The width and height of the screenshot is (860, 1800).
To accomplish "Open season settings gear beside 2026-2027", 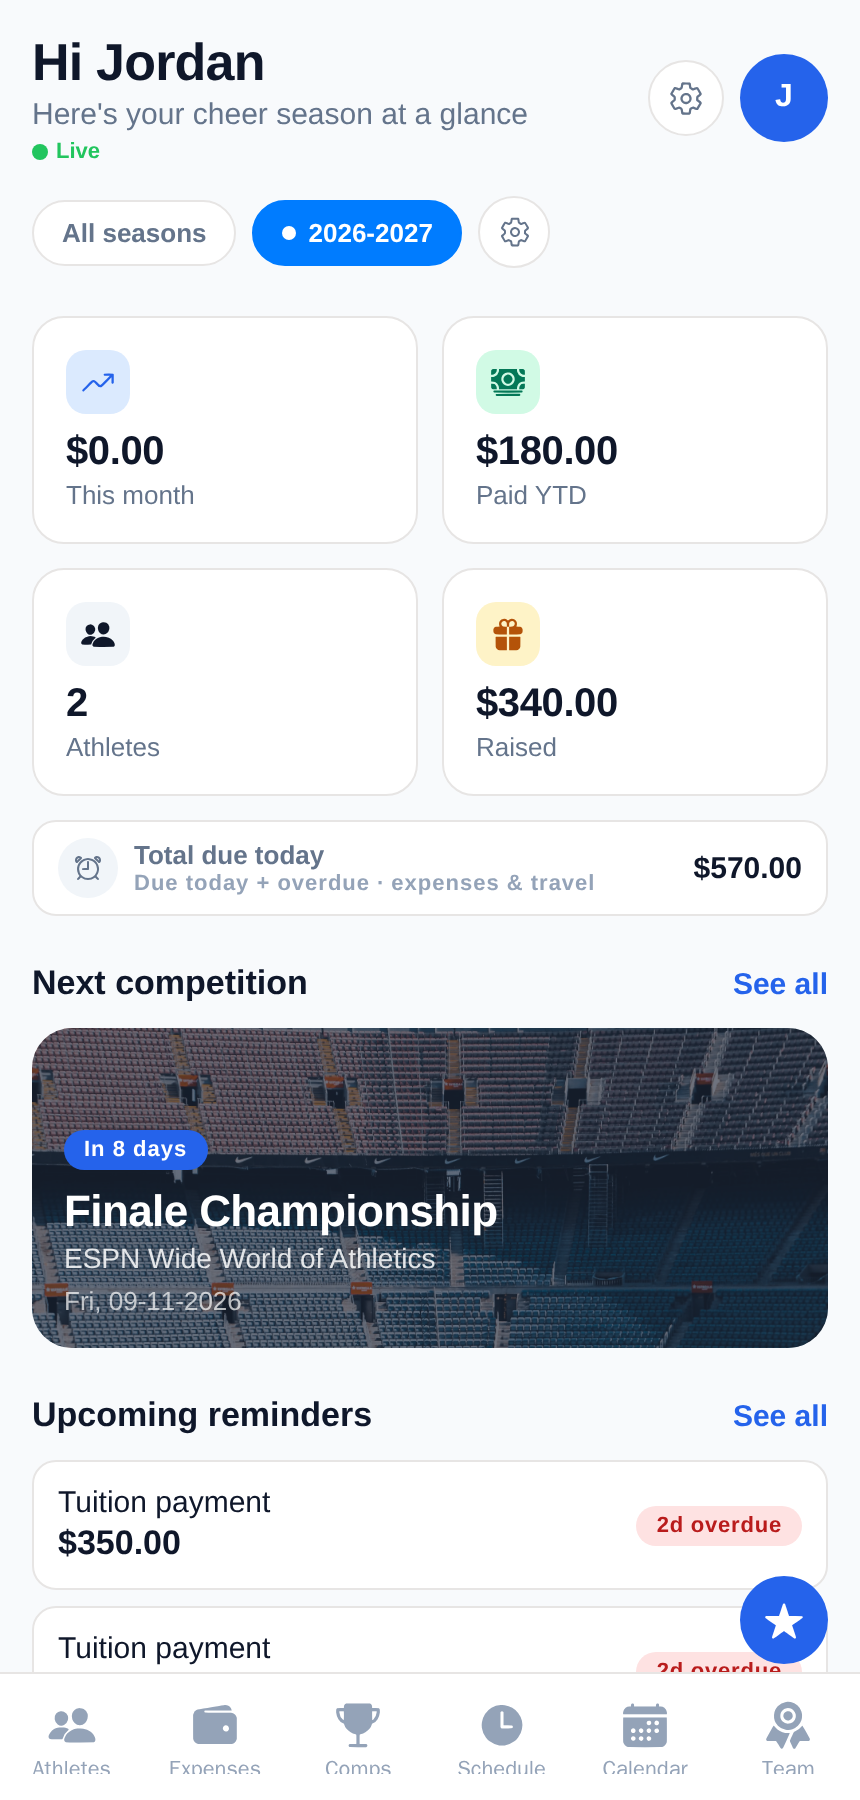I will point(514,232).
